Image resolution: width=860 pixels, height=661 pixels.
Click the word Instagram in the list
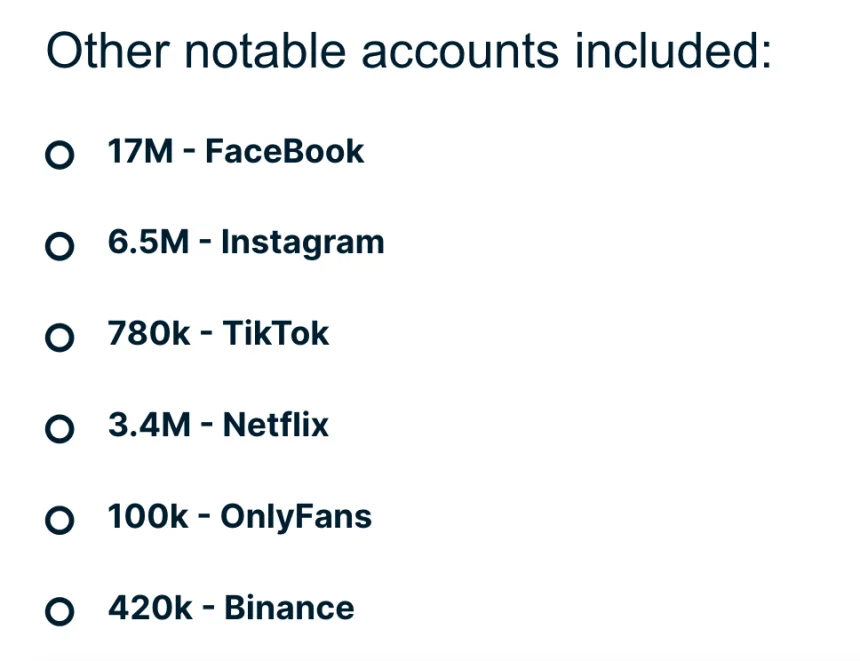(302, 243)
